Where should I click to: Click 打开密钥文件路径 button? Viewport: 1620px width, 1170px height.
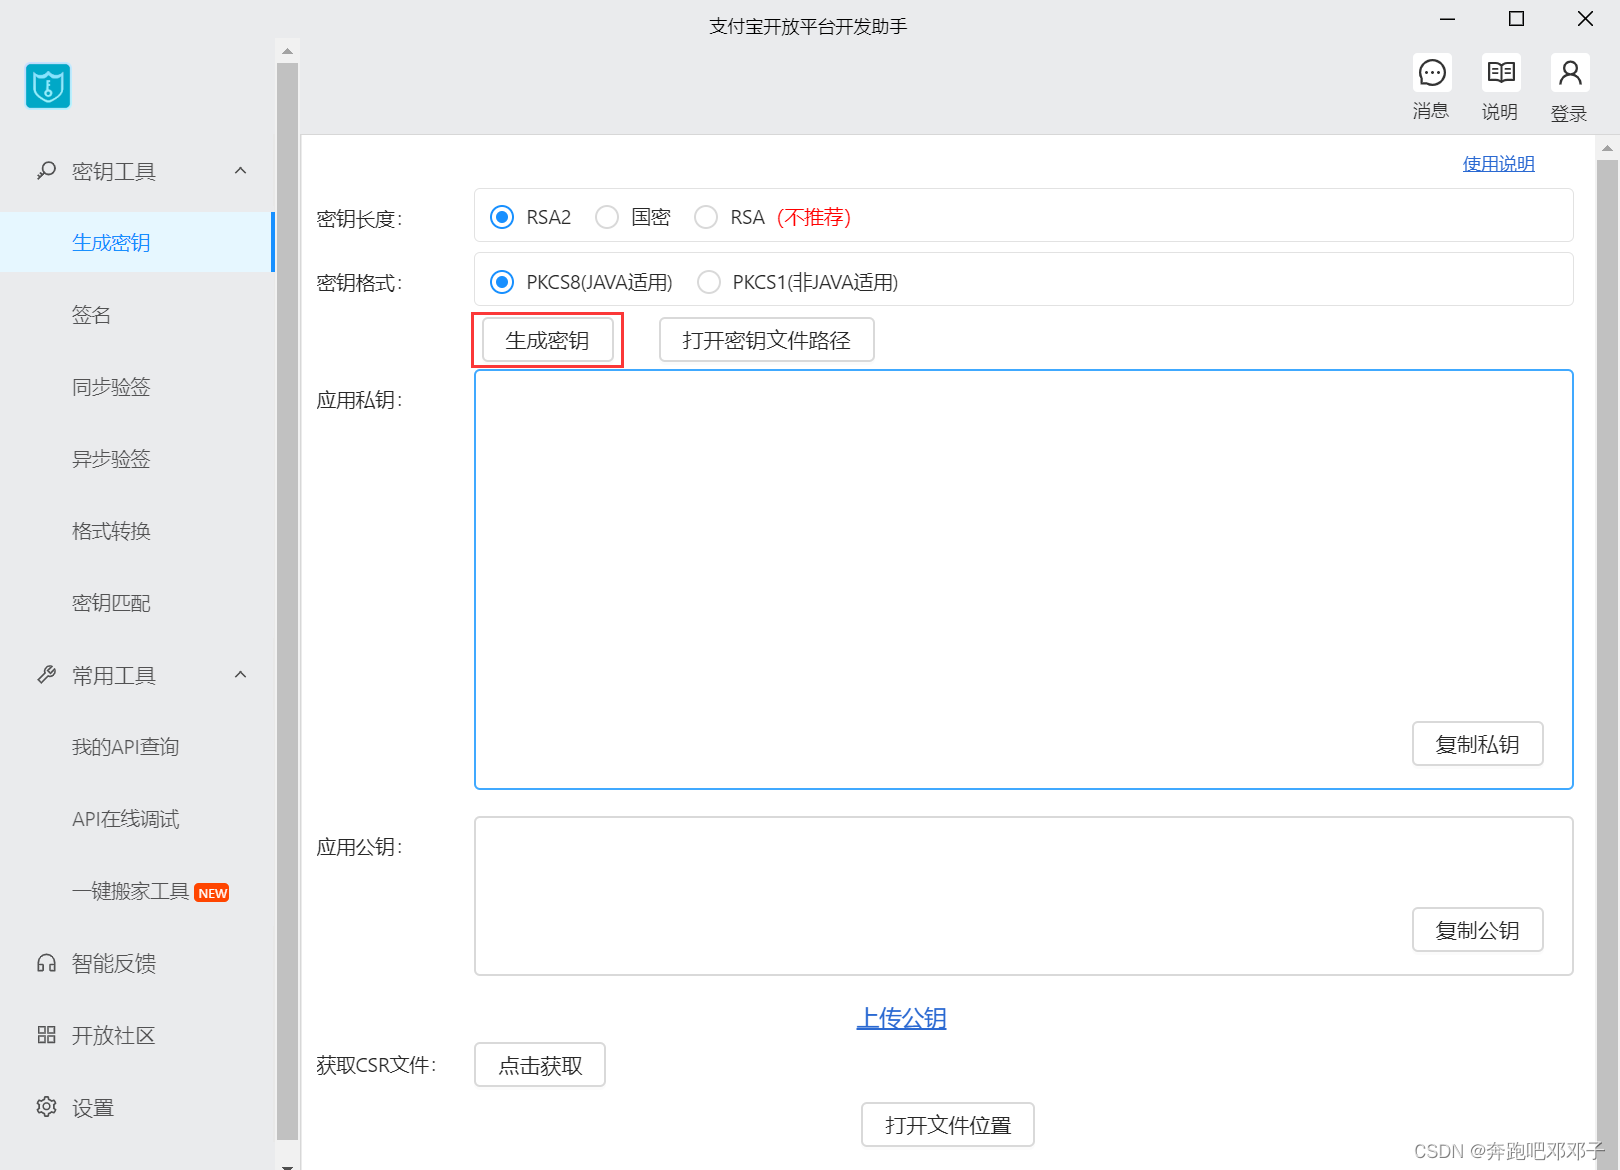click(767, 340)
